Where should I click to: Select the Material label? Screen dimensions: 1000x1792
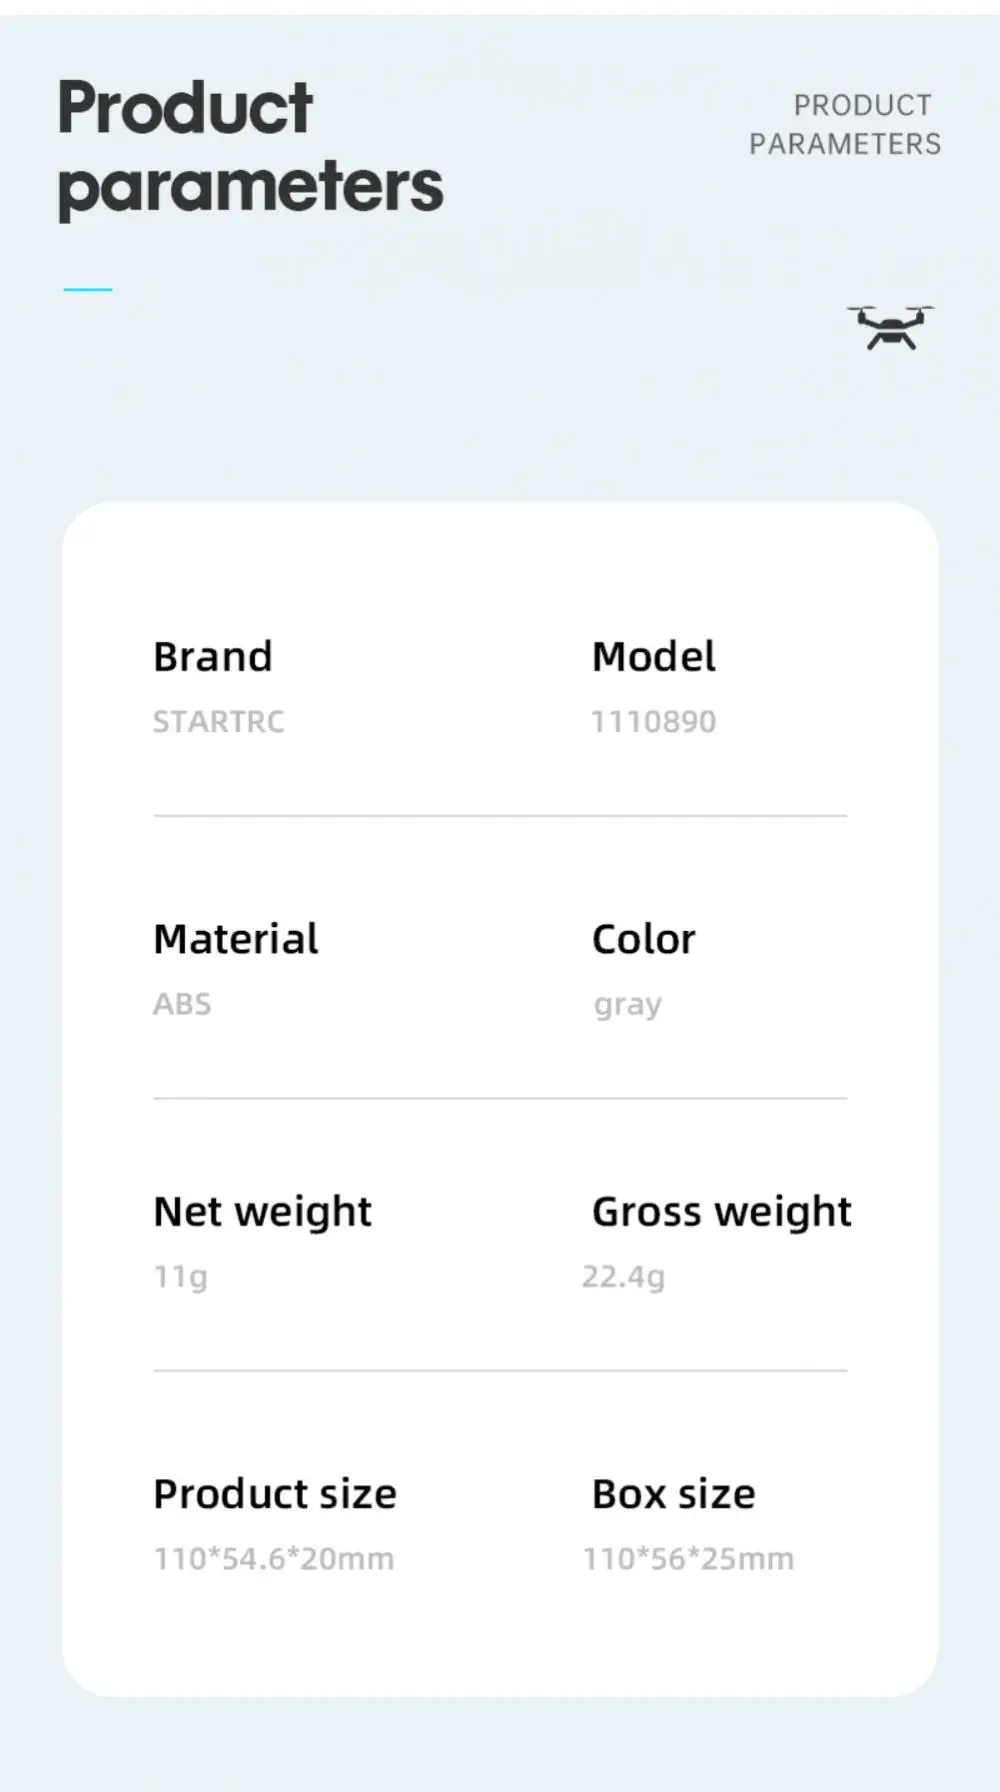(236, 939)
